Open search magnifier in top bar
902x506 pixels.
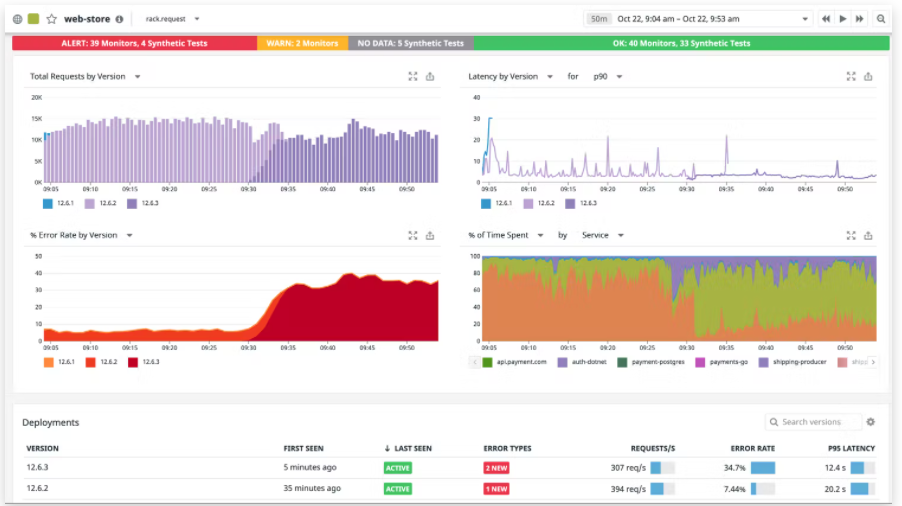pos(881,19)
